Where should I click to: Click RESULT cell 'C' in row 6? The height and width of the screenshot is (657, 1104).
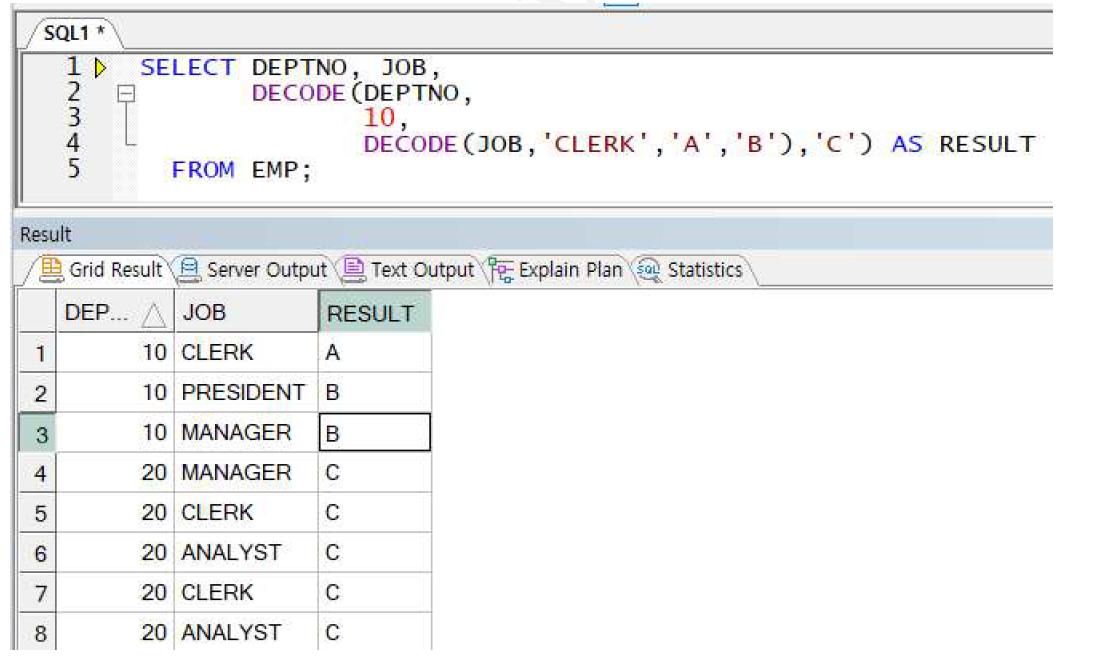click(375, 553)
